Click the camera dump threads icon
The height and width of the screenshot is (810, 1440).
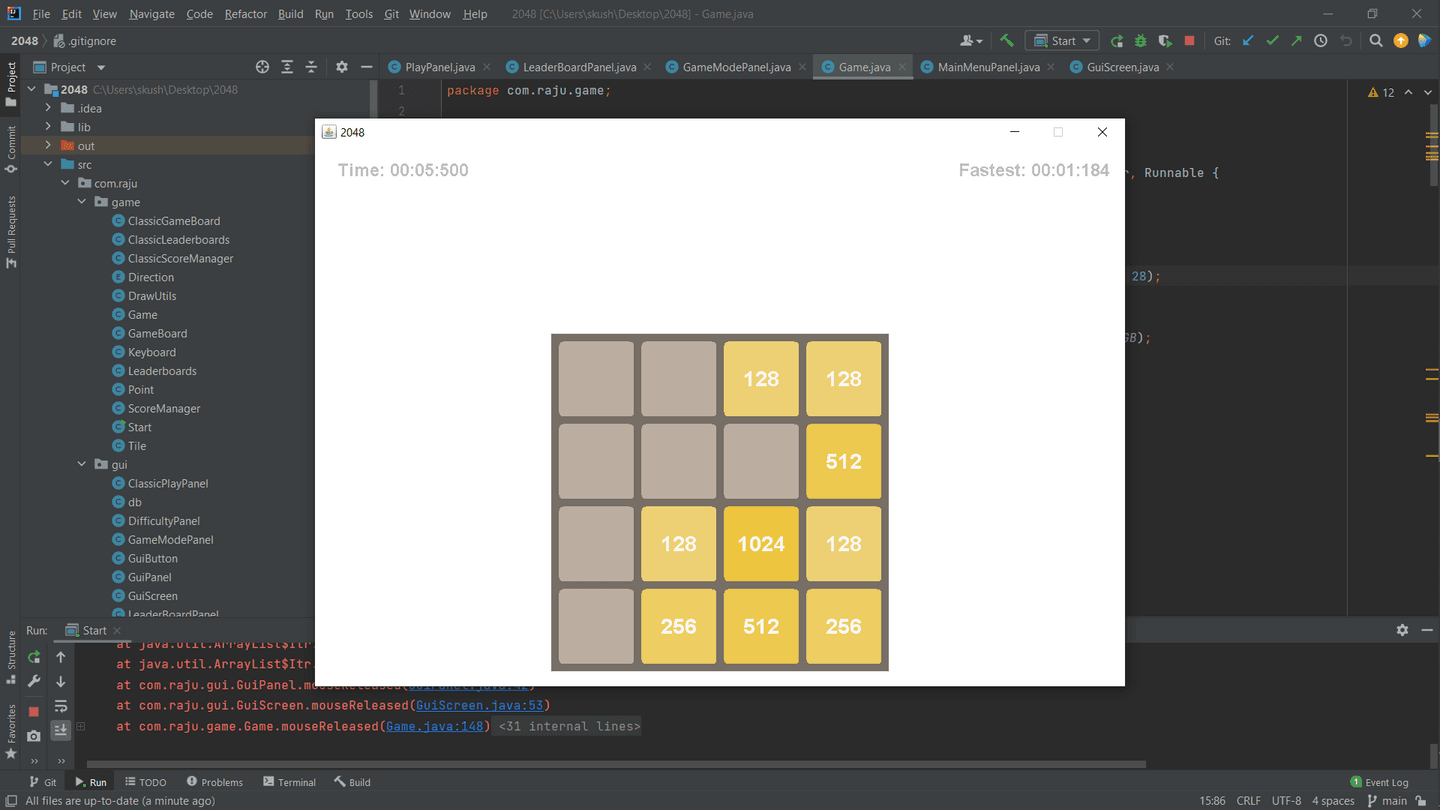(x=34, y=736)
